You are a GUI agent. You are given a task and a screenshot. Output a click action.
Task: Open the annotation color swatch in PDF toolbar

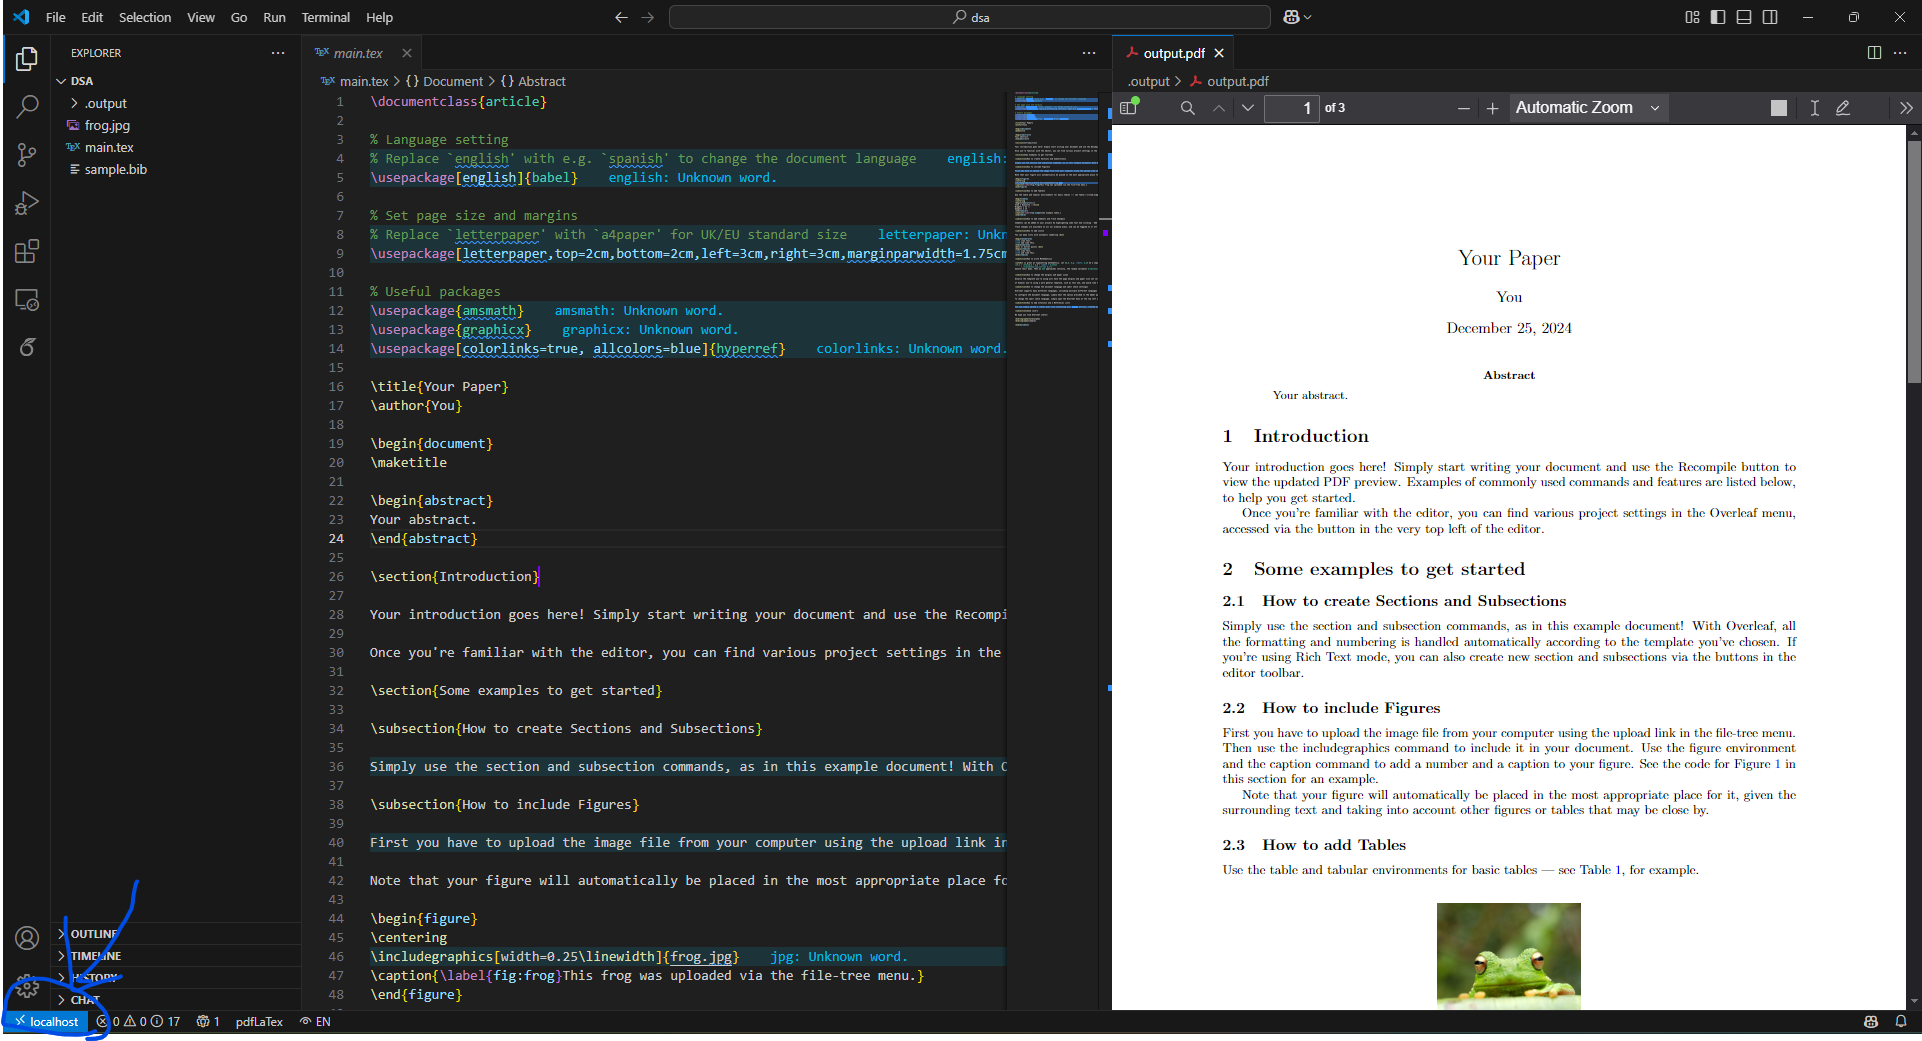(x=1779, y=108)
